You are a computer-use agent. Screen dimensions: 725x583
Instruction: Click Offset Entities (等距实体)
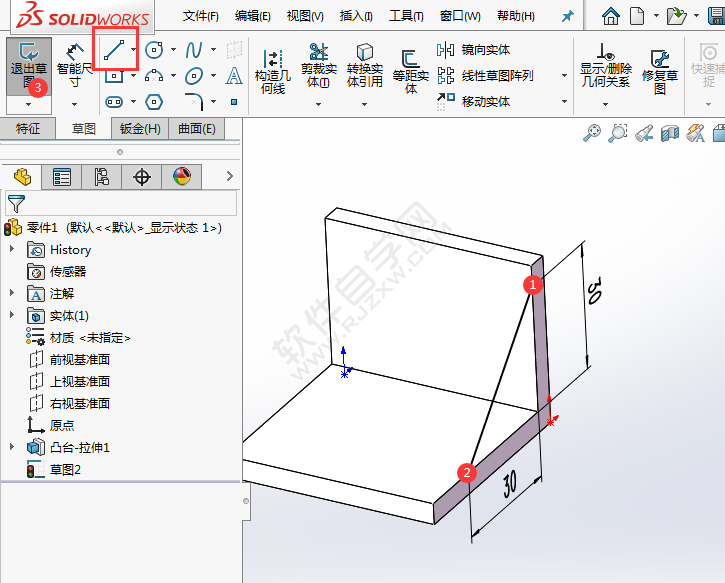[x=411, y=71]
